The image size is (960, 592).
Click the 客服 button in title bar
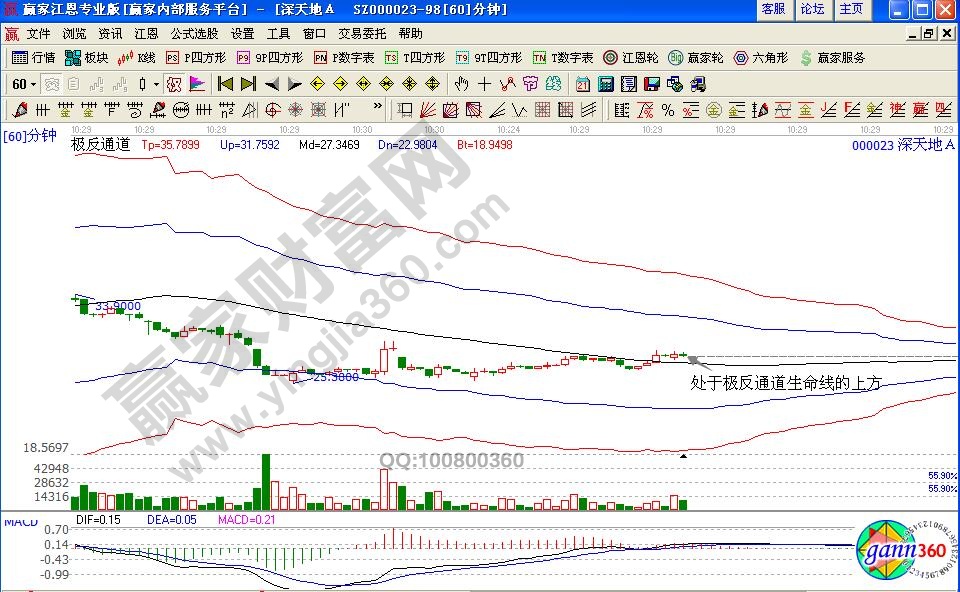tap(772, 9)
